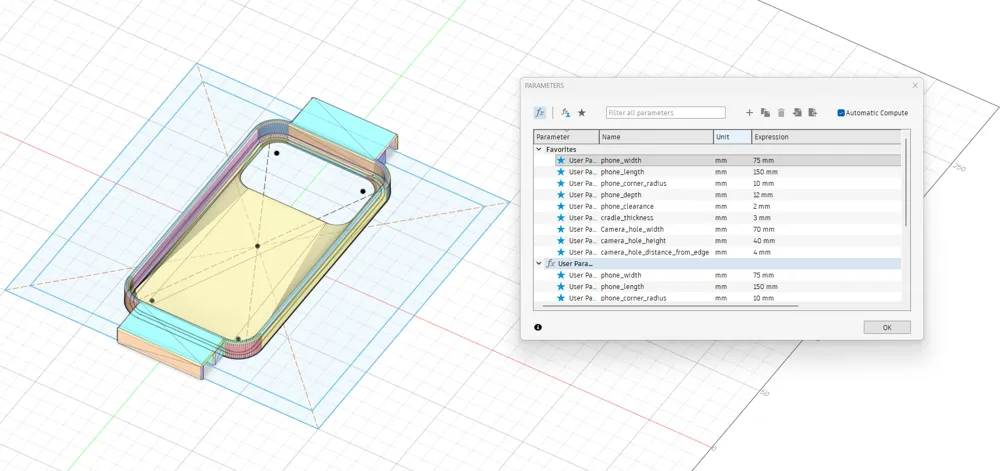The width and height of the screenshot is (1000, 471).
Task: Toggle the favorite star for phone_clearance
Action: (x=561, y=207)
